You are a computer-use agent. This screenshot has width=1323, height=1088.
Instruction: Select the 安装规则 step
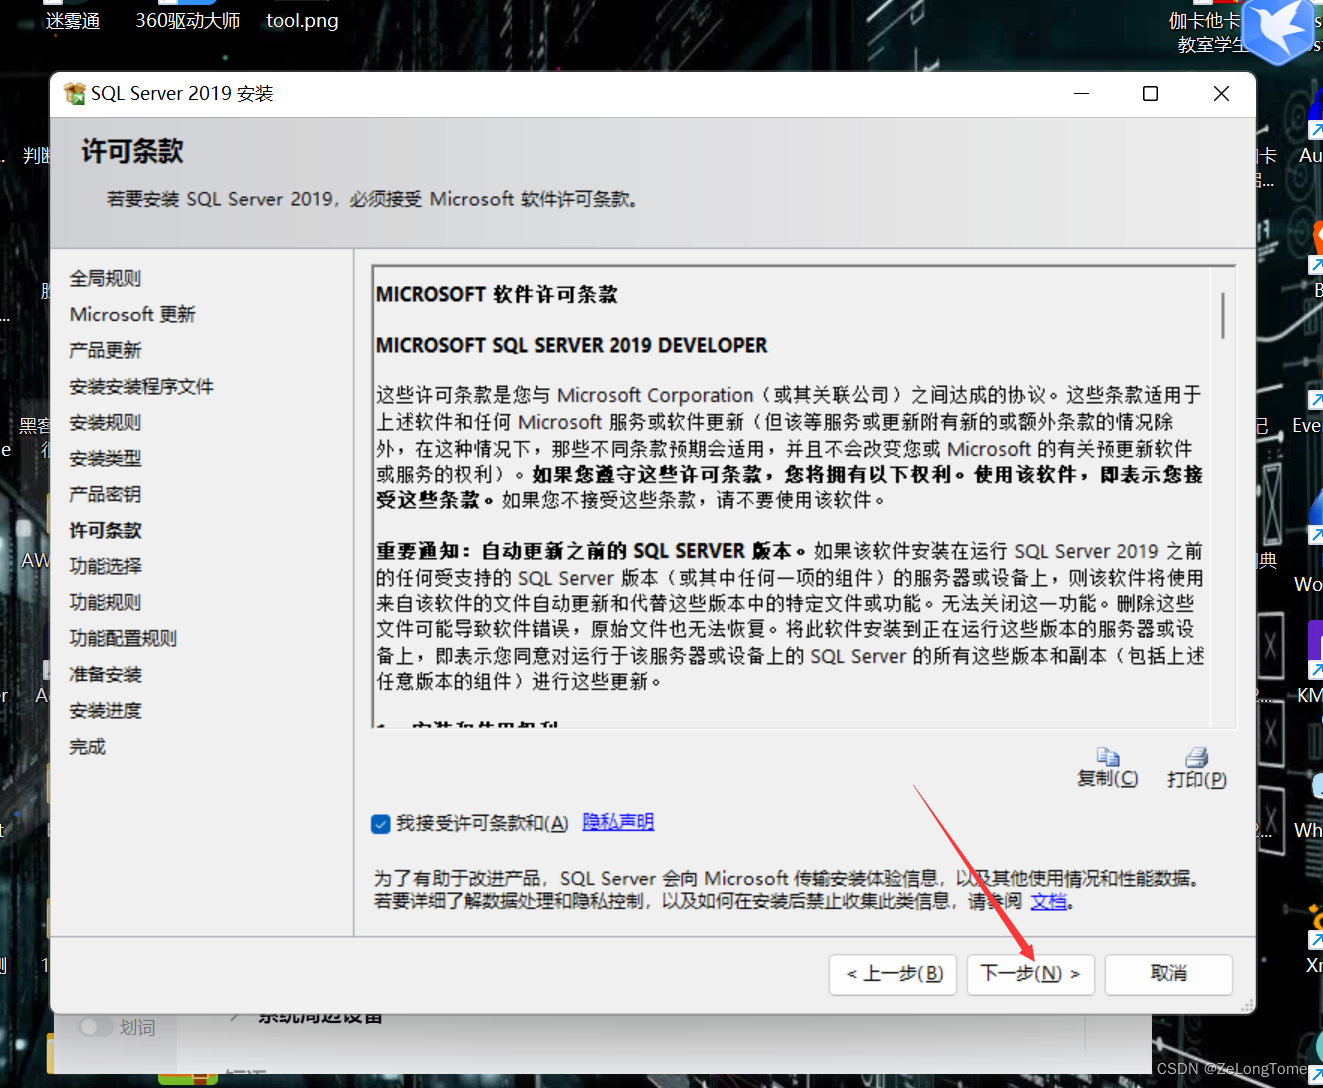point(105,423)
